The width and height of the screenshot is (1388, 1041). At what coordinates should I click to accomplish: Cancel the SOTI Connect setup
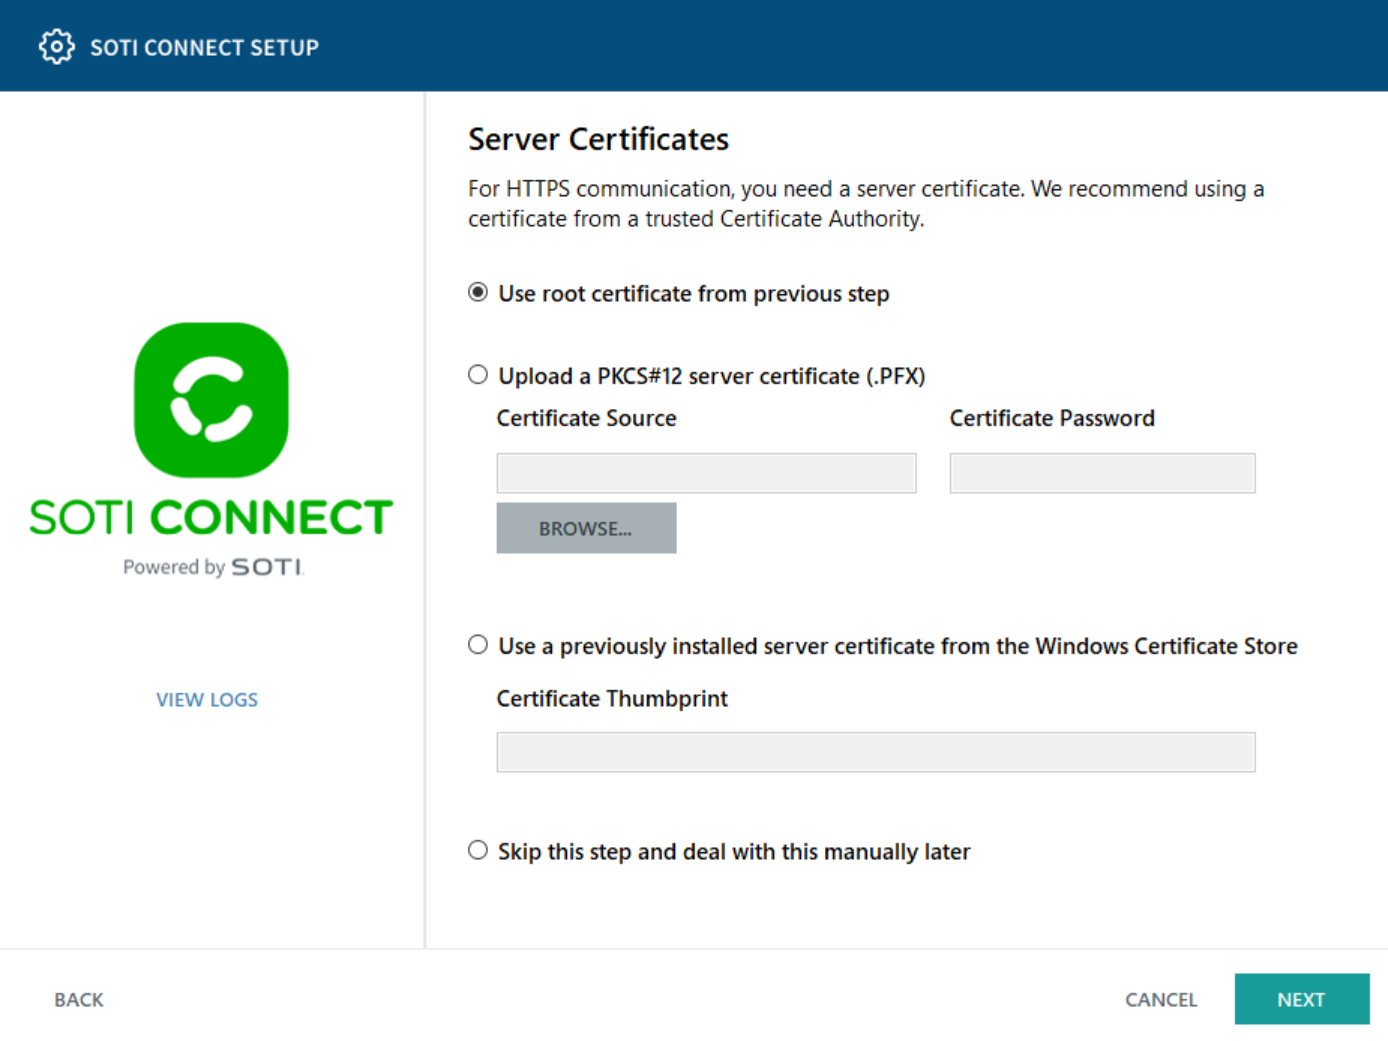1161,1000
